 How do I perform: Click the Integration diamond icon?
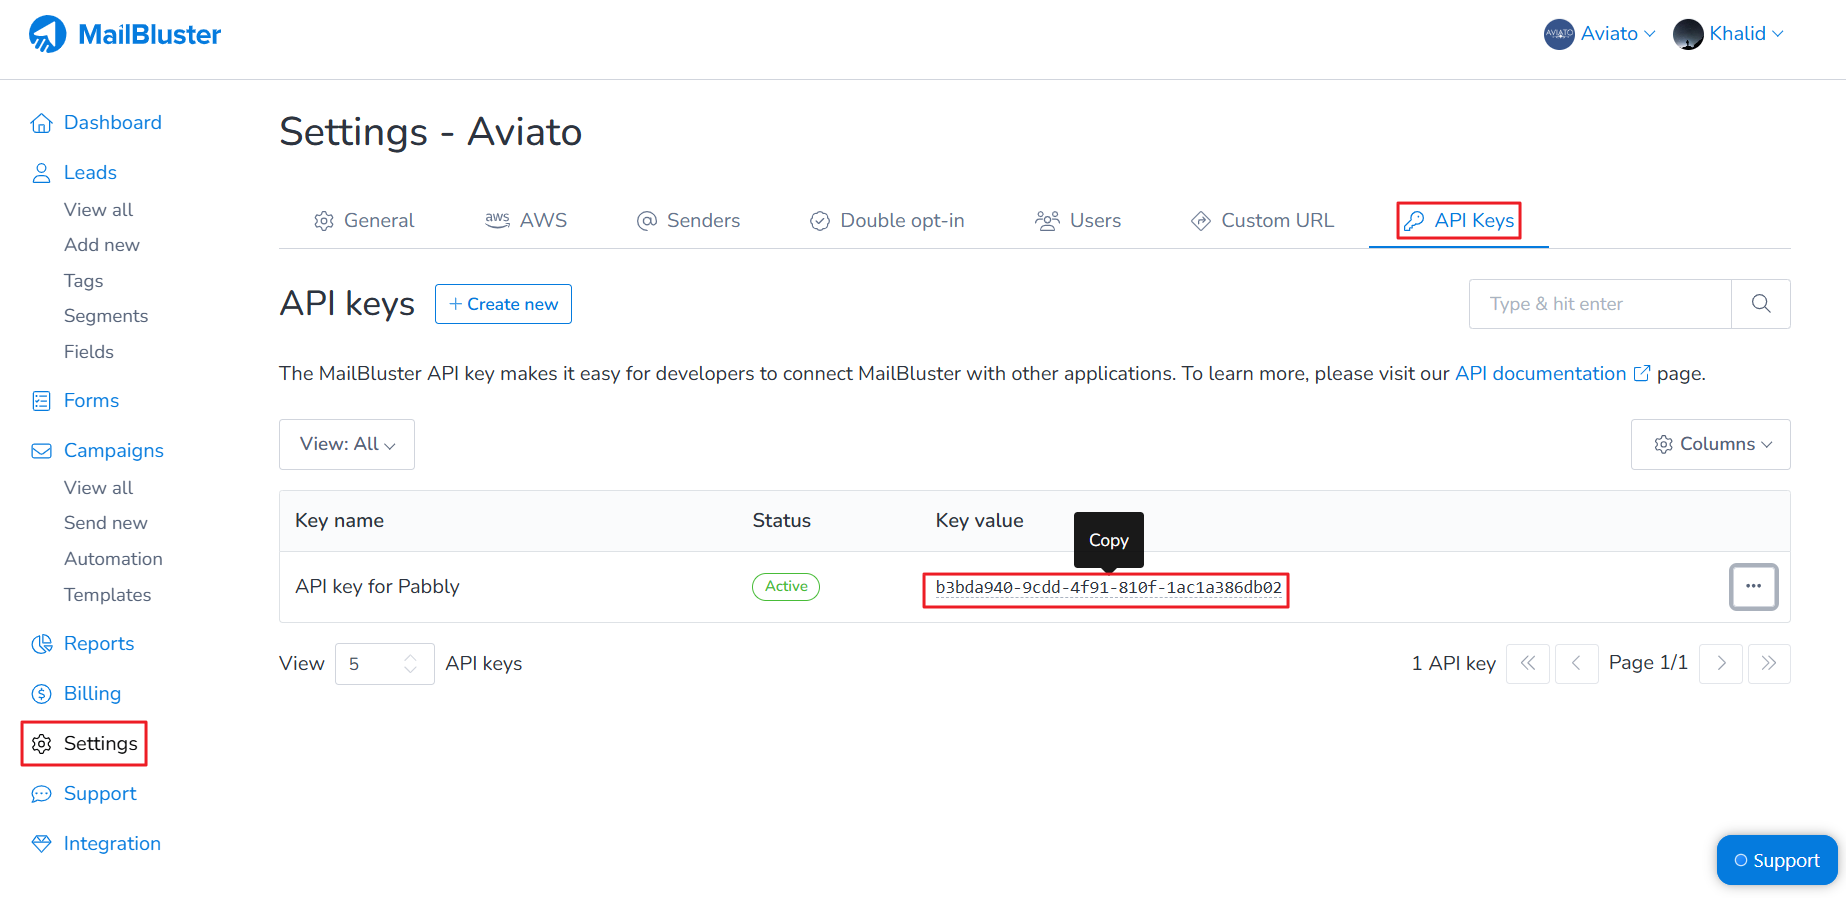[41, 844]
